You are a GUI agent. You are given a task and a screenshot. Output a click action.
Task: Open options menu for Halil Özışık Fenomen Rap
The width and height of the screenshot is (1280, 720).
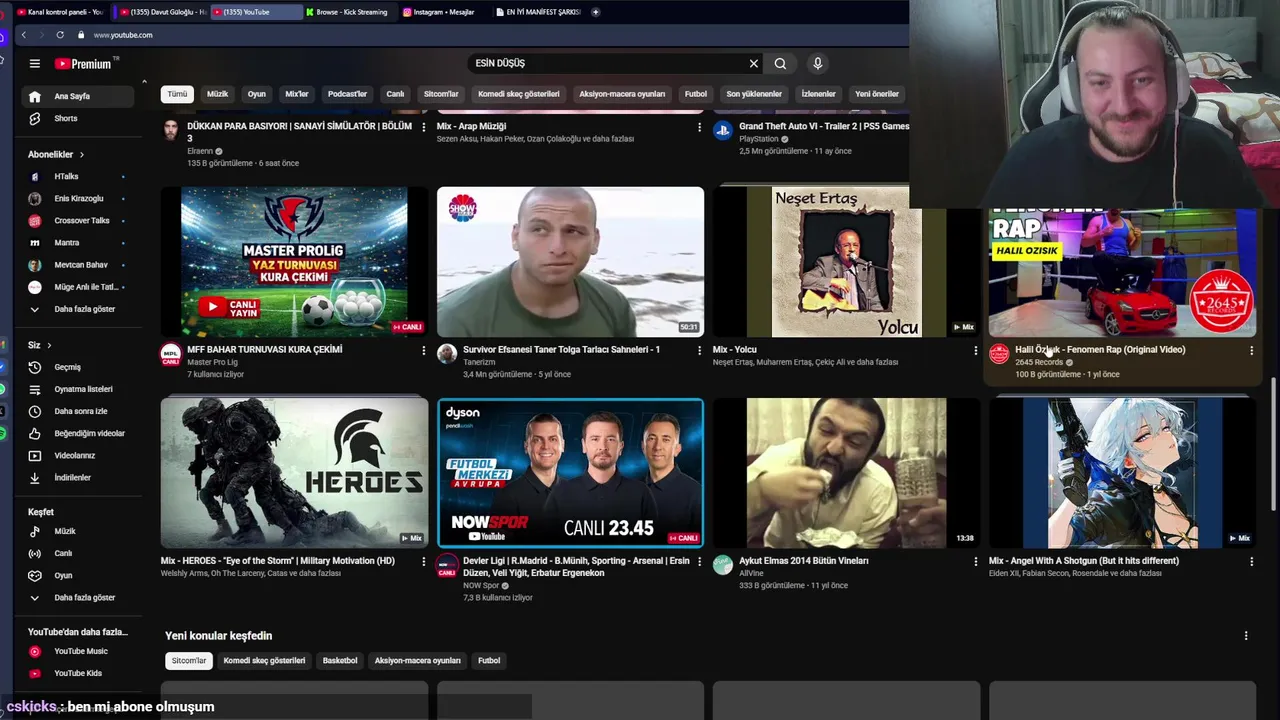[x=1251, y=350]
